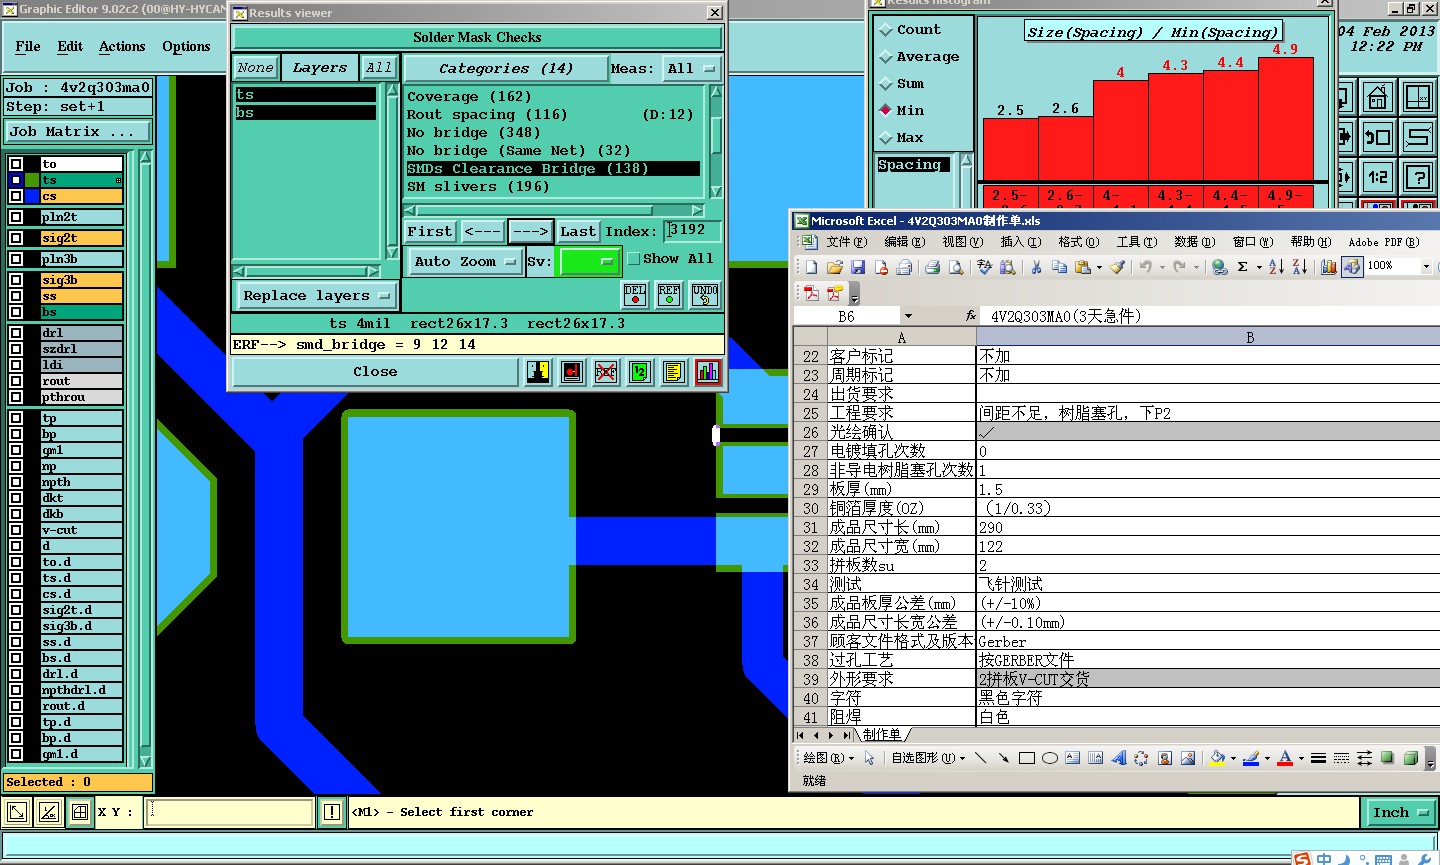Click the Sogou input method tray icon
Image resolution: width=1440 pixels, height=865 pixels.
[1301, 859]
